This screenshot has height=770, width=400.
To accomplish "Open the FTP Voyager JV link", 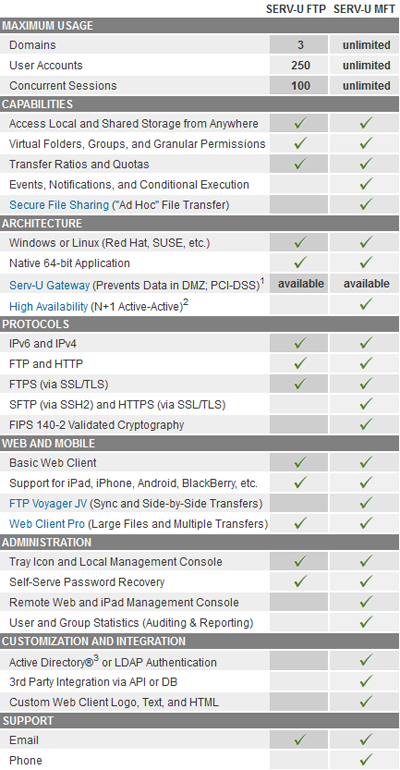I will 48,503.
